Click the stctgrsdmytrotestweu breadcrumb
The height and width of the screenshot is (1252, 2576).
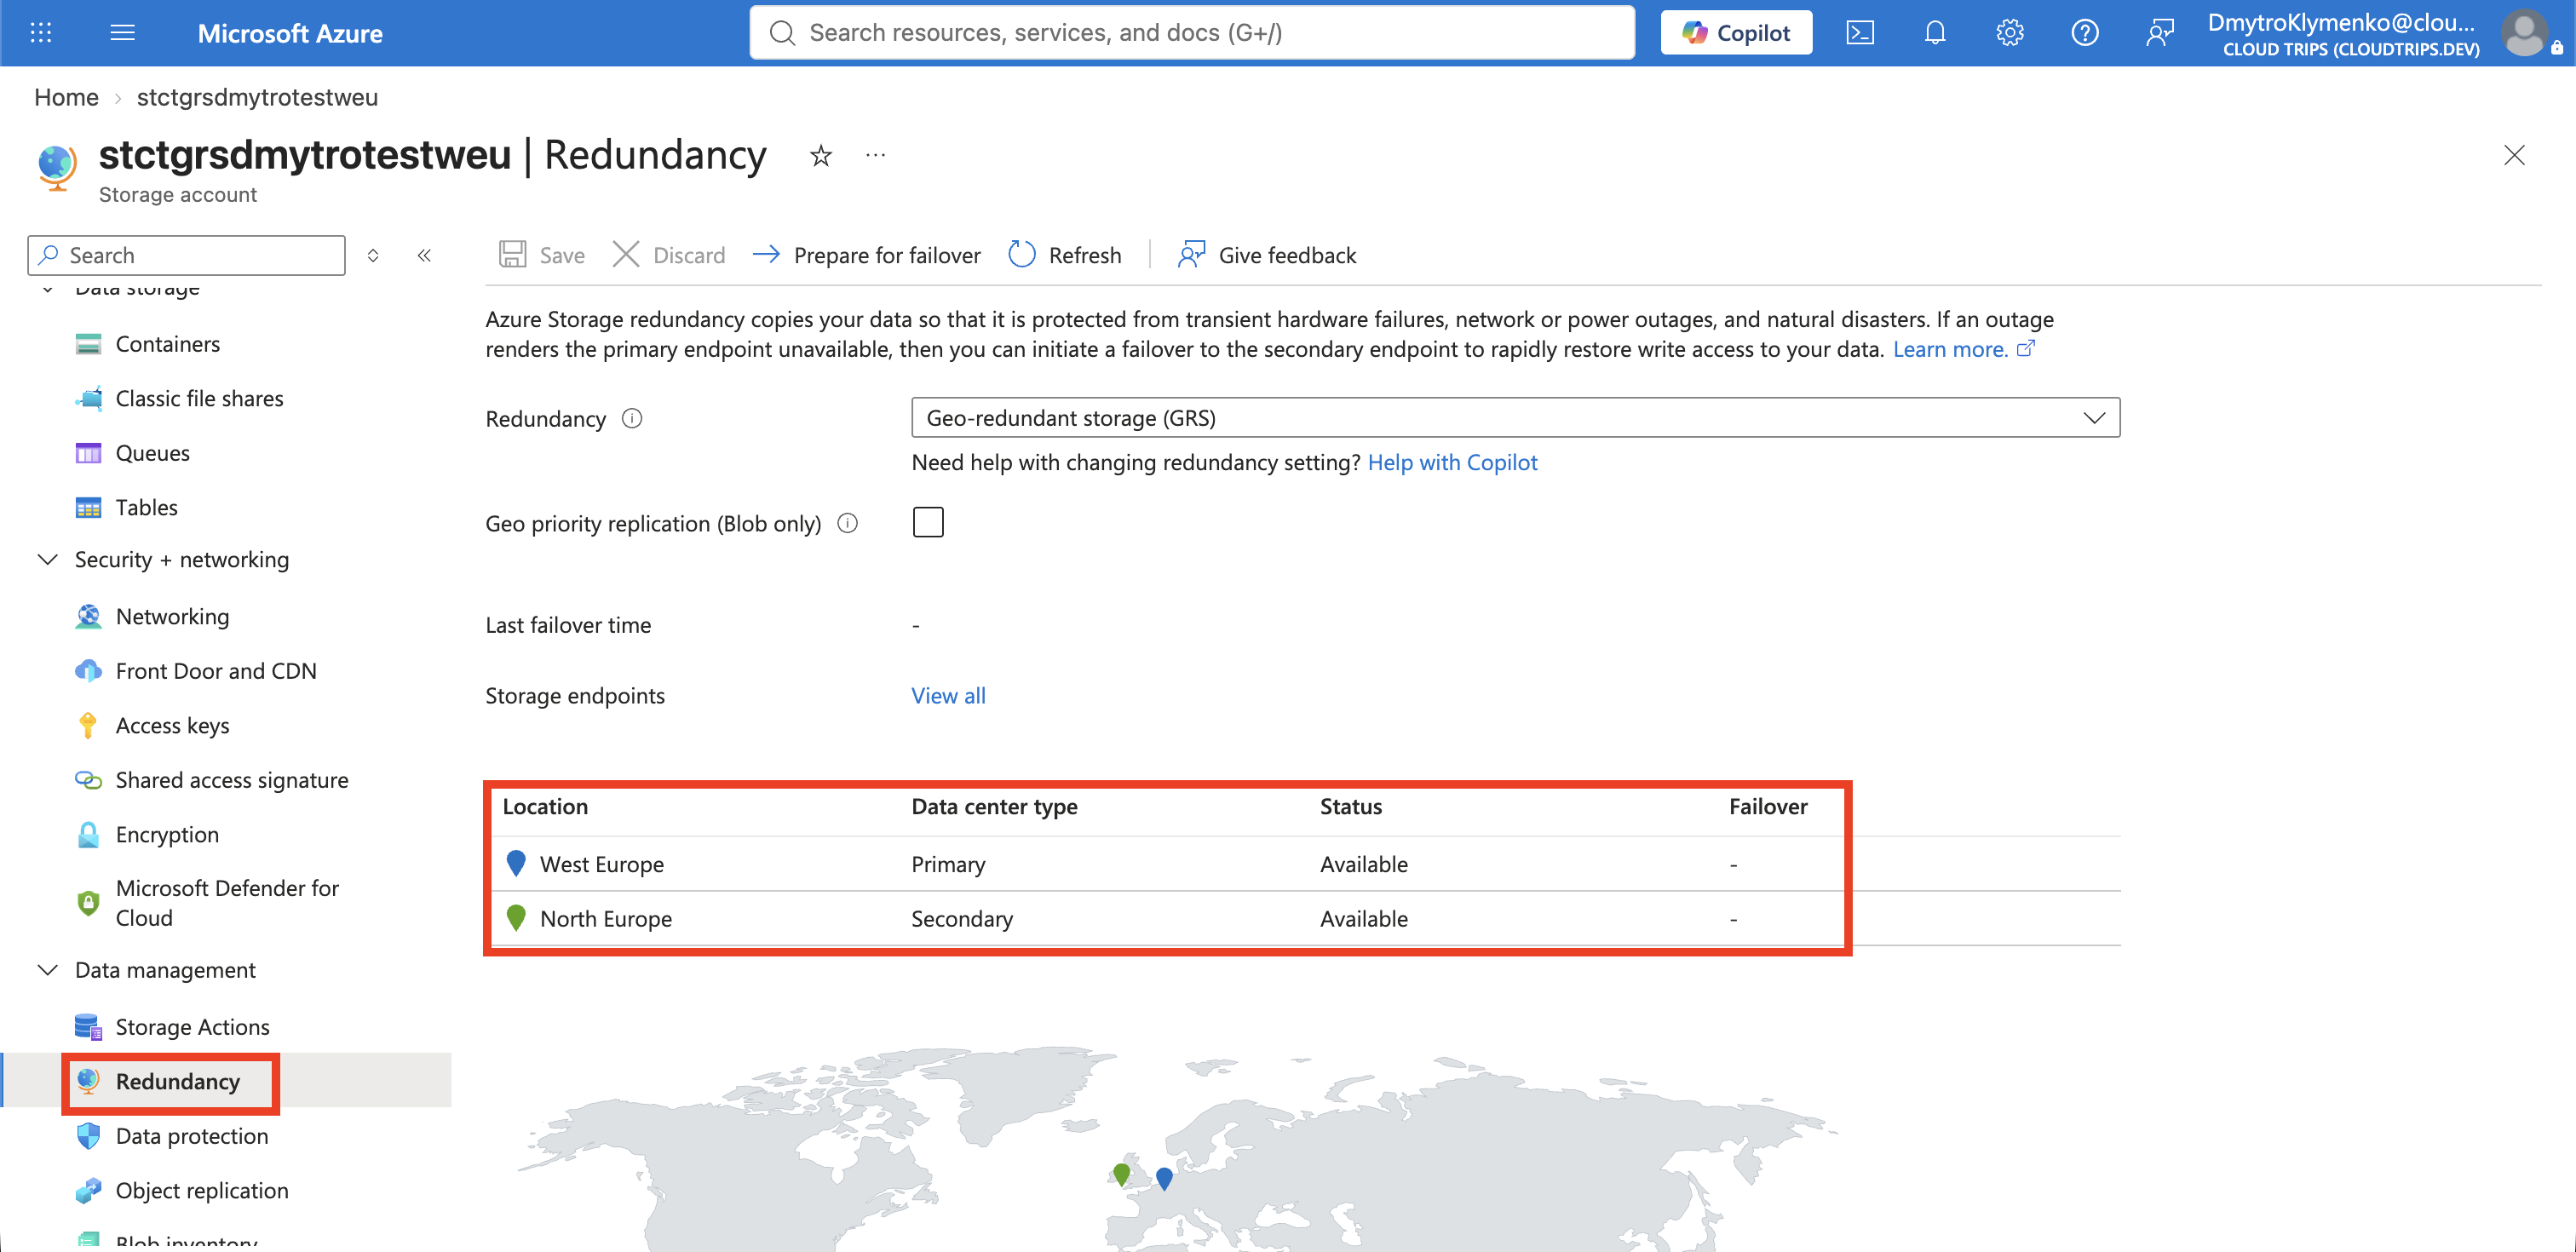pos(257,97)
